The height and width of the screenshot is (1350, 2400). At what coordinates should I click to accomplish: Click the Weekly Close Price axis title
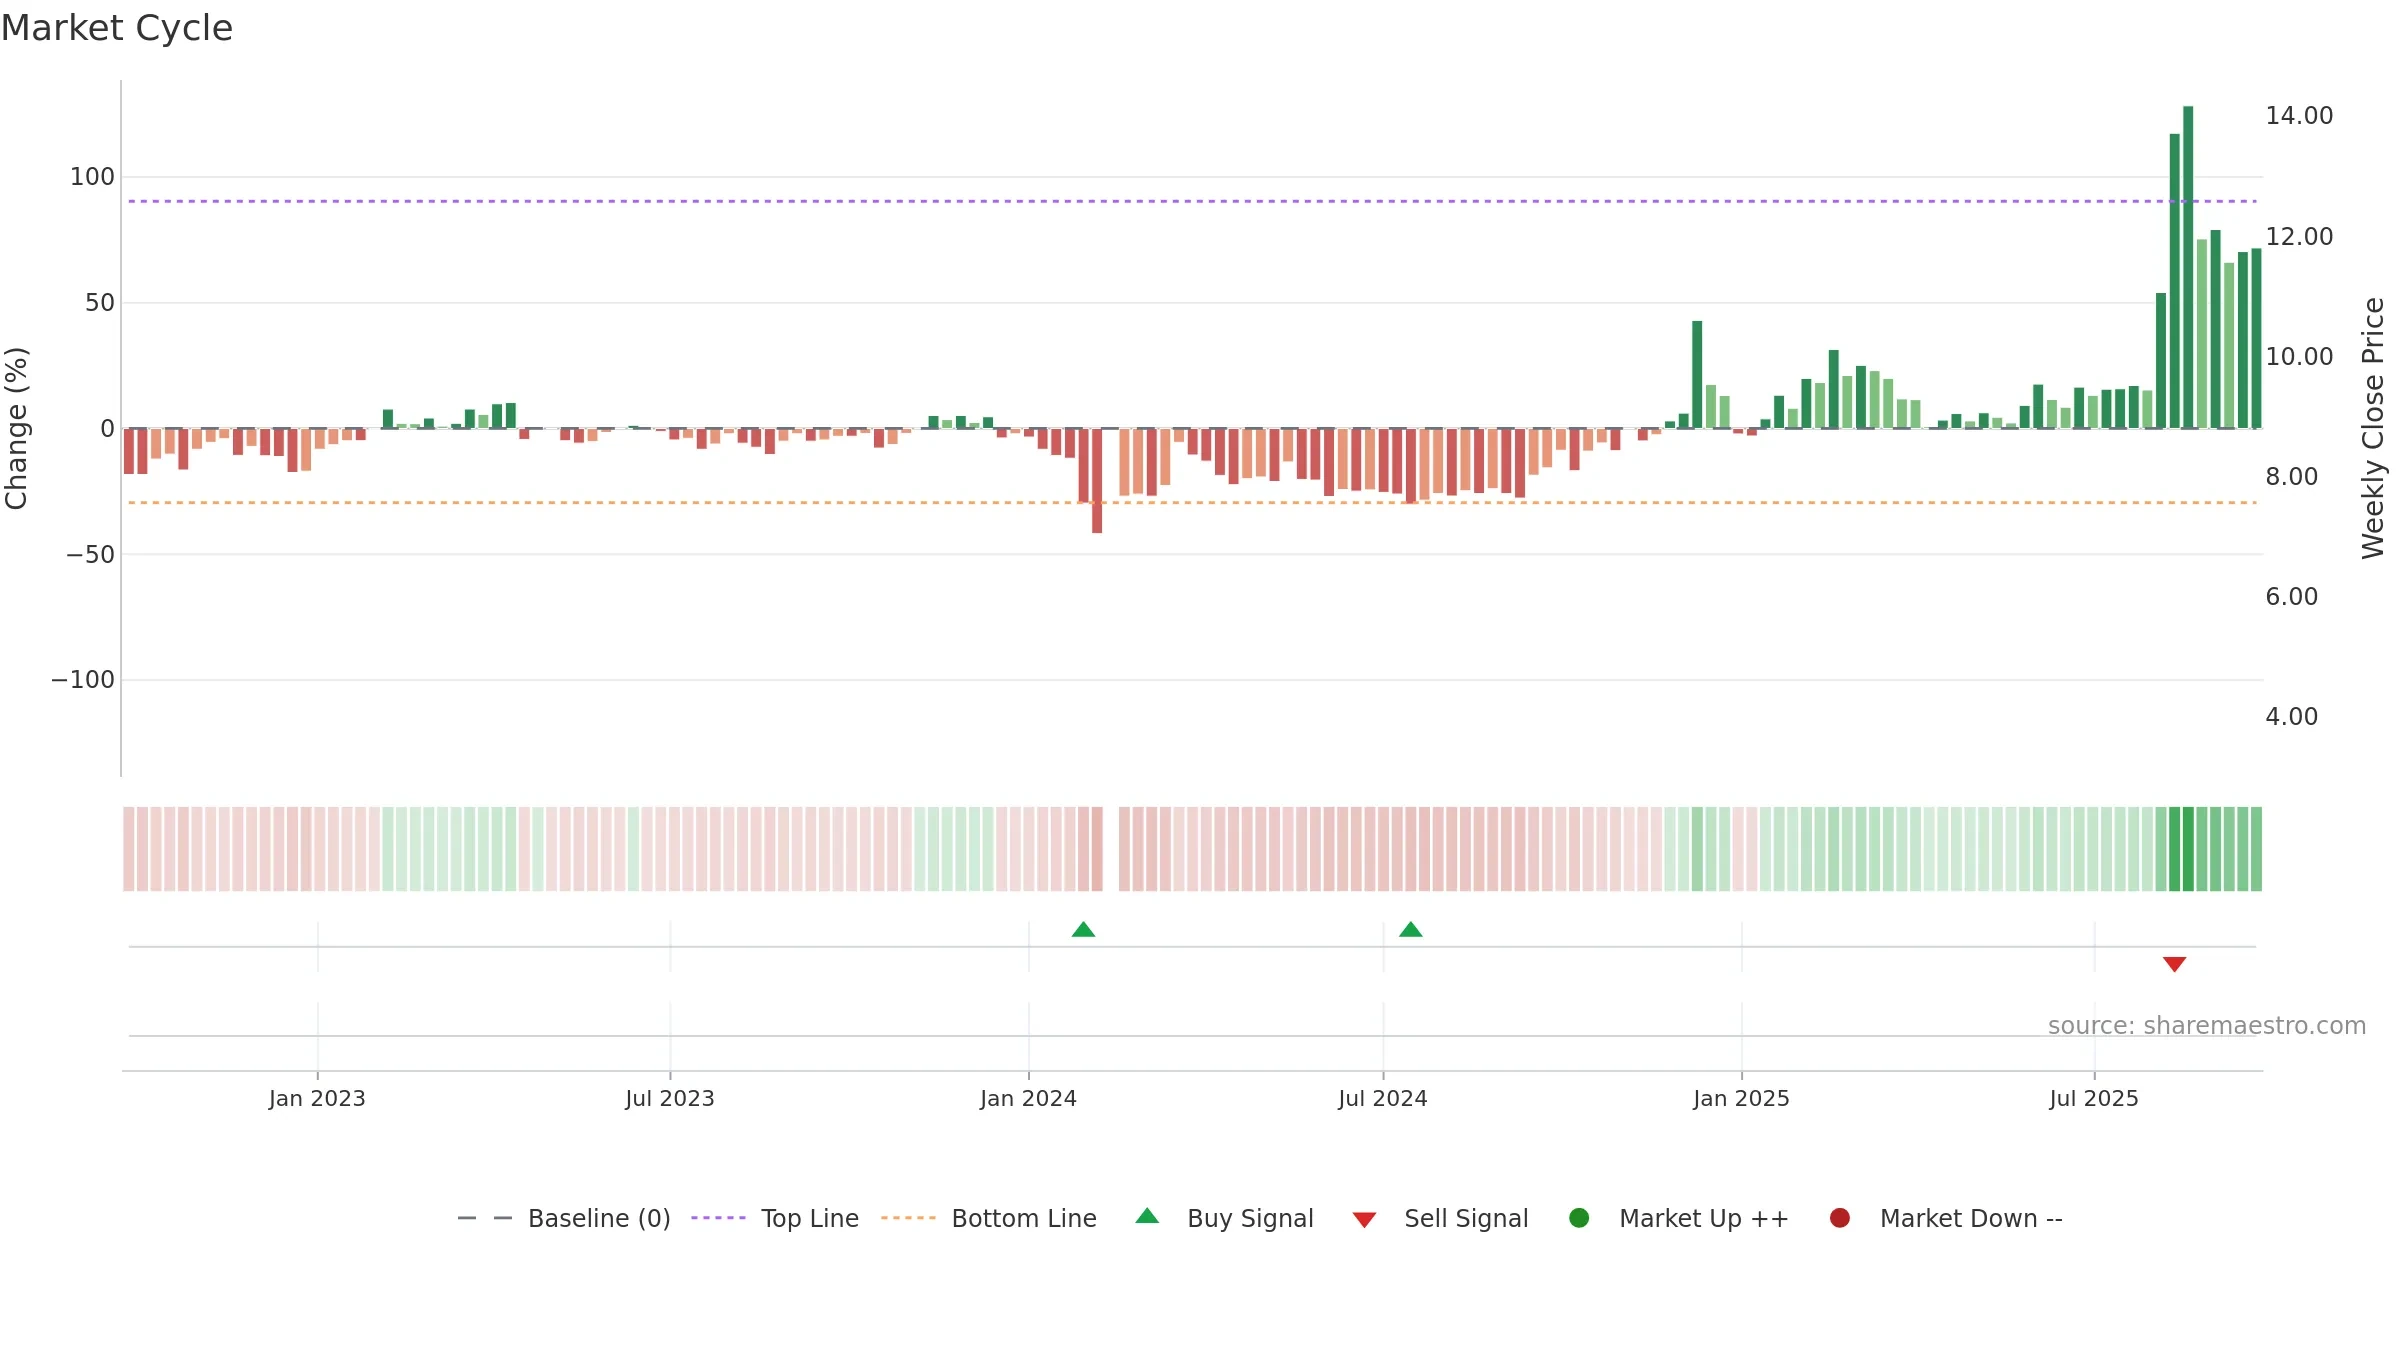tap(2373, 428)
